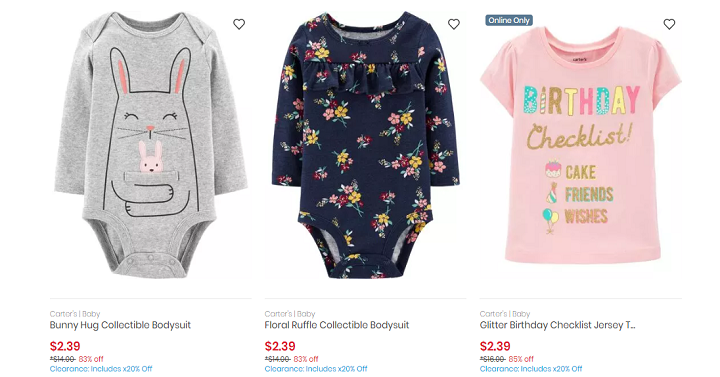
Task: Click the 85% off label on Birthday tee
Action: [521, 359]
